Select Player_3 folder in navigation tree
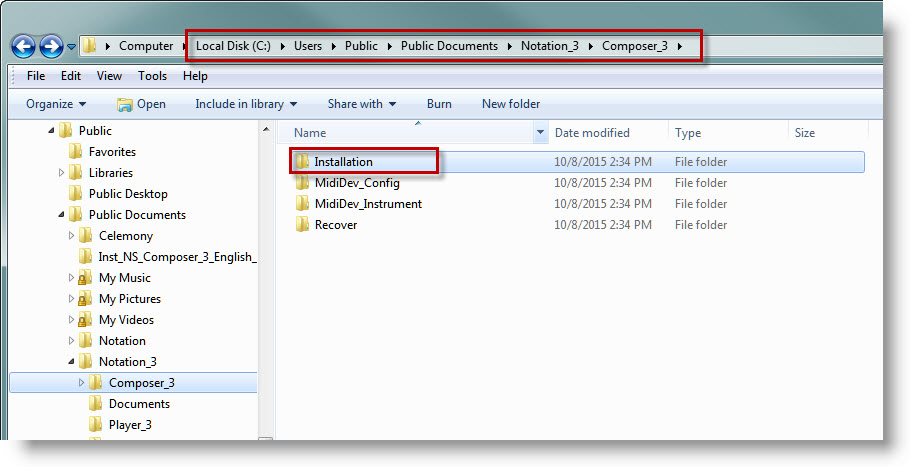This screenshot has width=910, height=467. [130, 425]
